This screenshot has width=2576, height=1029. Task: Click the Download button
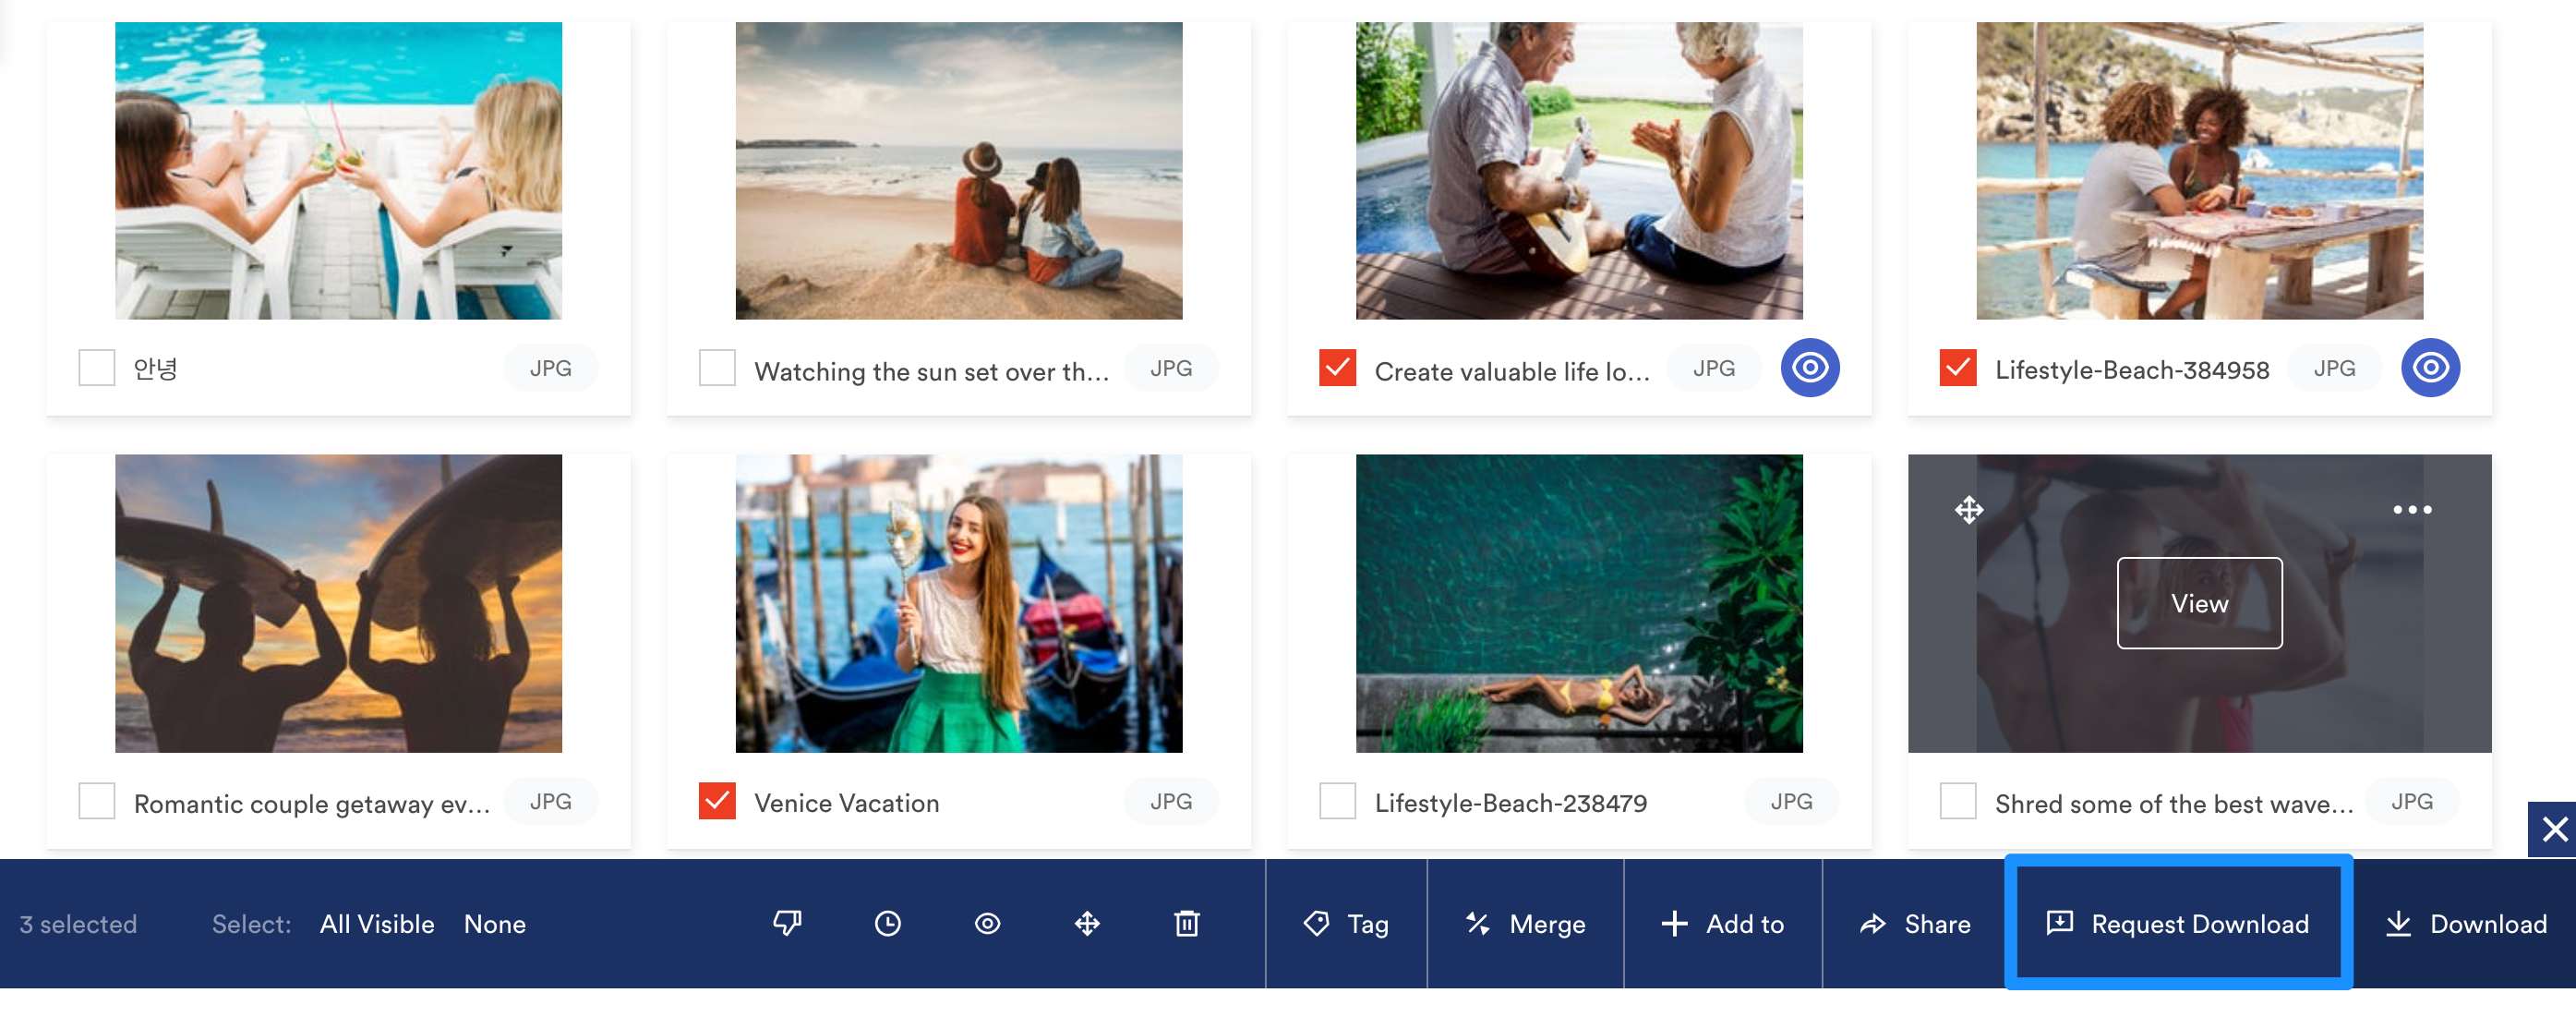point(2465,924)
